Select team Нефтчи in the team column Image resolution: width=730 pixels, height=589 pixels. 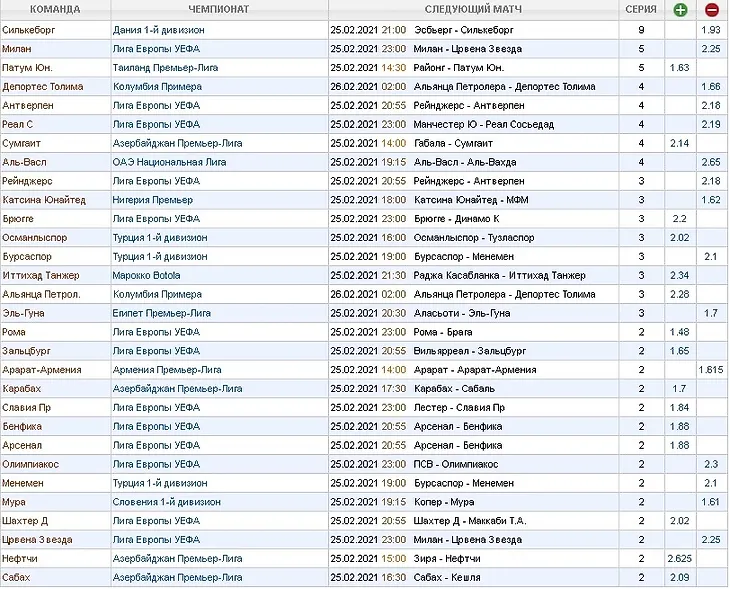coord(20,559)
